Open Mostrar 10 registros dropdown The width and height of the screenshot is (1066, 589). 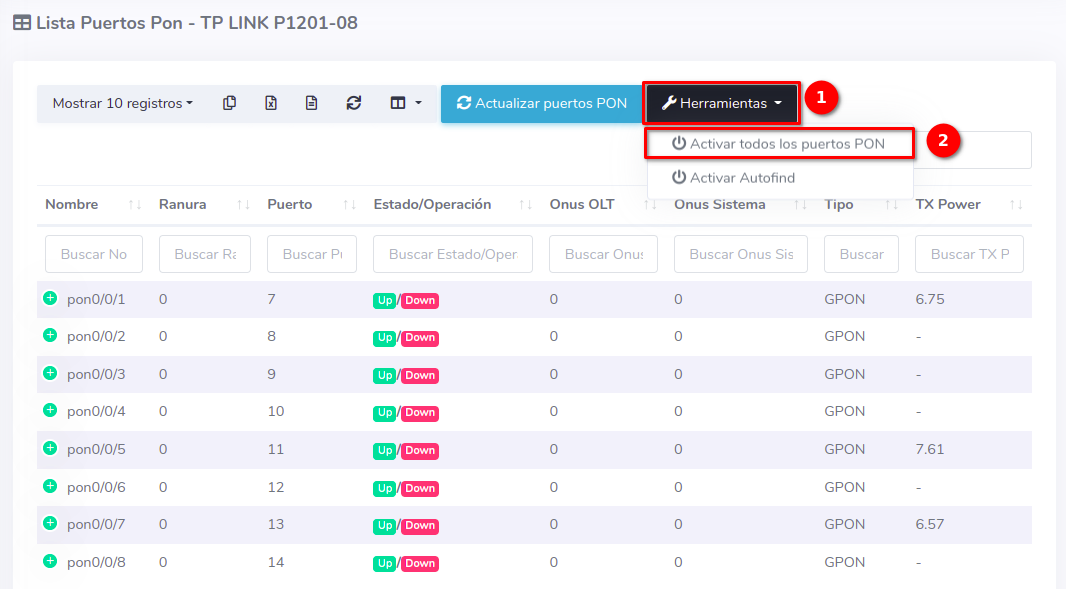(x=122, y=103)
